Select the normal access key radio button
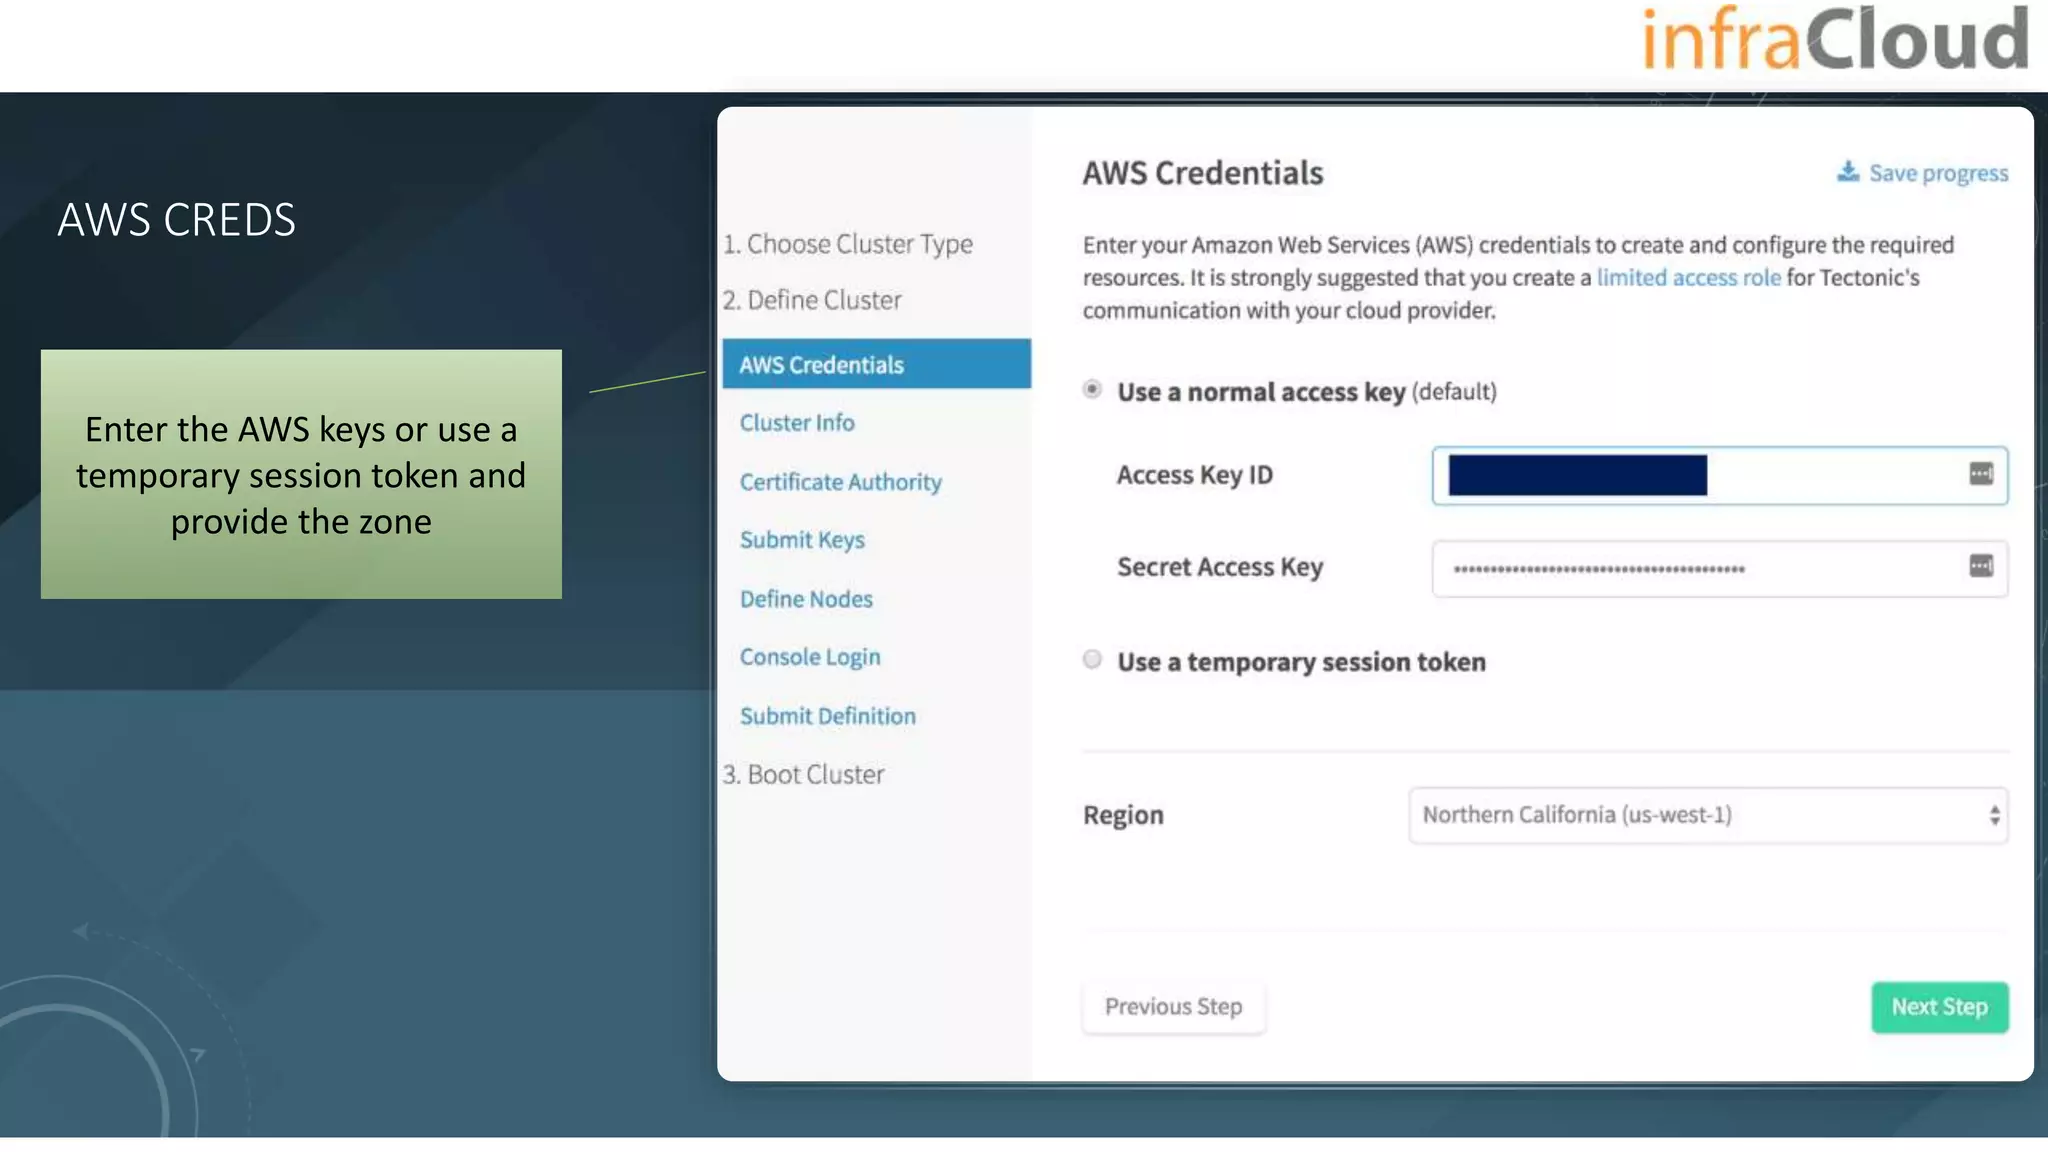This screenshot has width=2048, height=1152. 1092,389
